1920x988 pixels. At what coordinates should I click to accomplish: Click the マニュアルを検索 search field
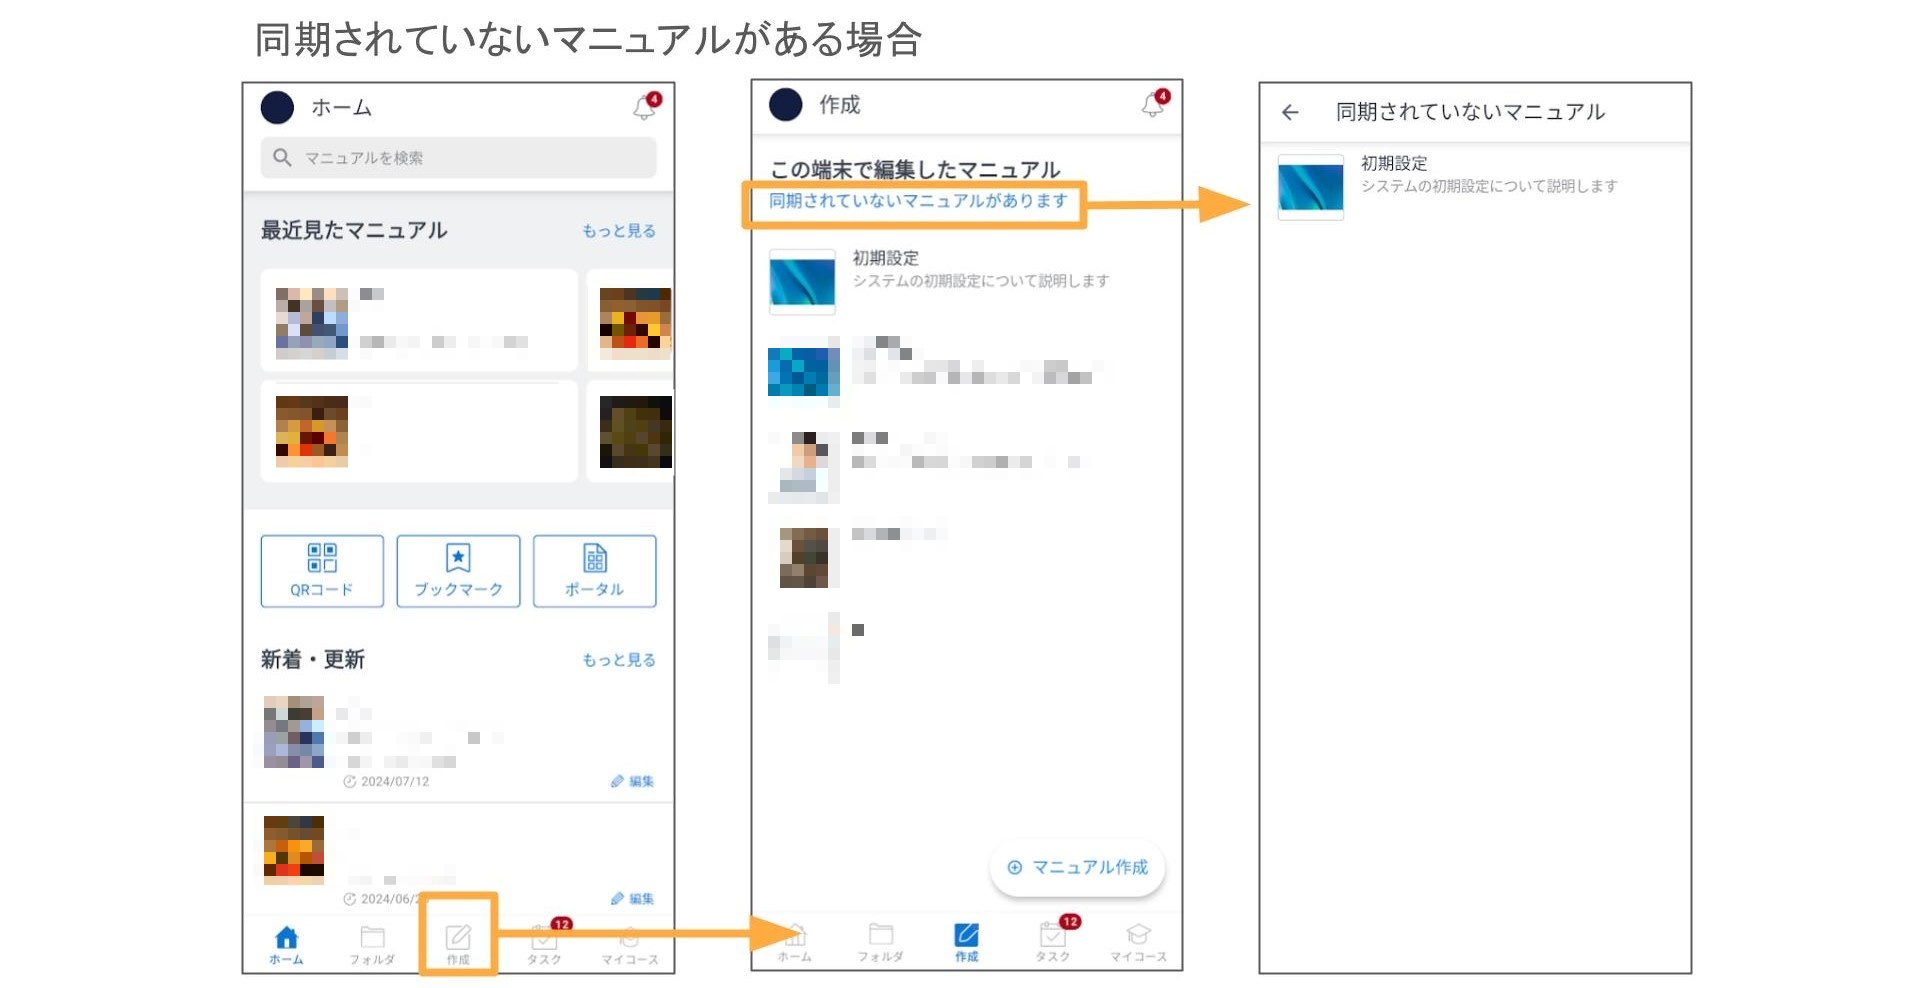458,158
